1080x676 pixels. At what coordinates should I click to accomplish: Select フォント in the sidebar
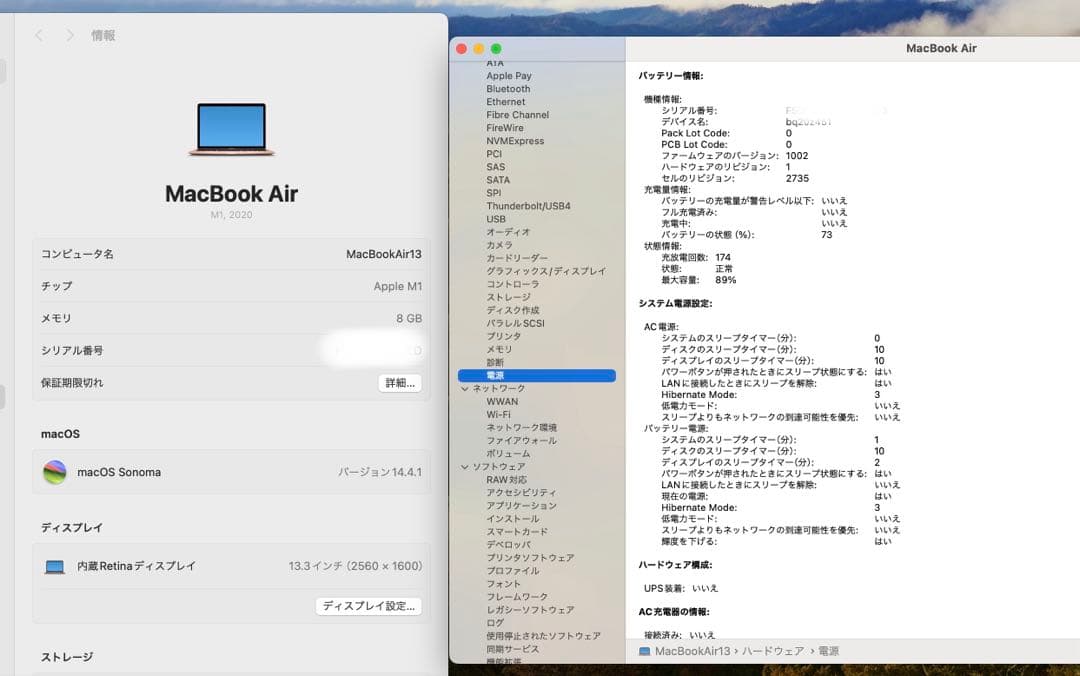503,584
